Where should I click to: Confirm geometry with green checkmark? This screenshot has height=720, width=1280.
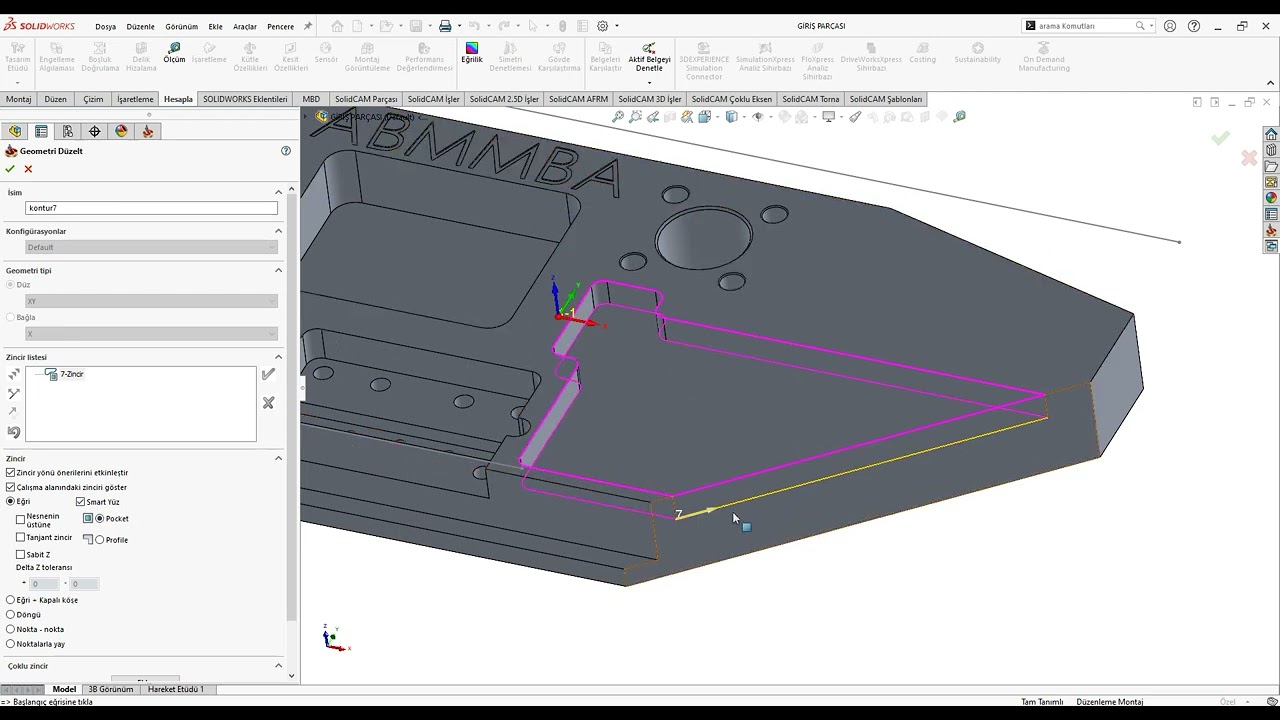click(x=11, y=169)
